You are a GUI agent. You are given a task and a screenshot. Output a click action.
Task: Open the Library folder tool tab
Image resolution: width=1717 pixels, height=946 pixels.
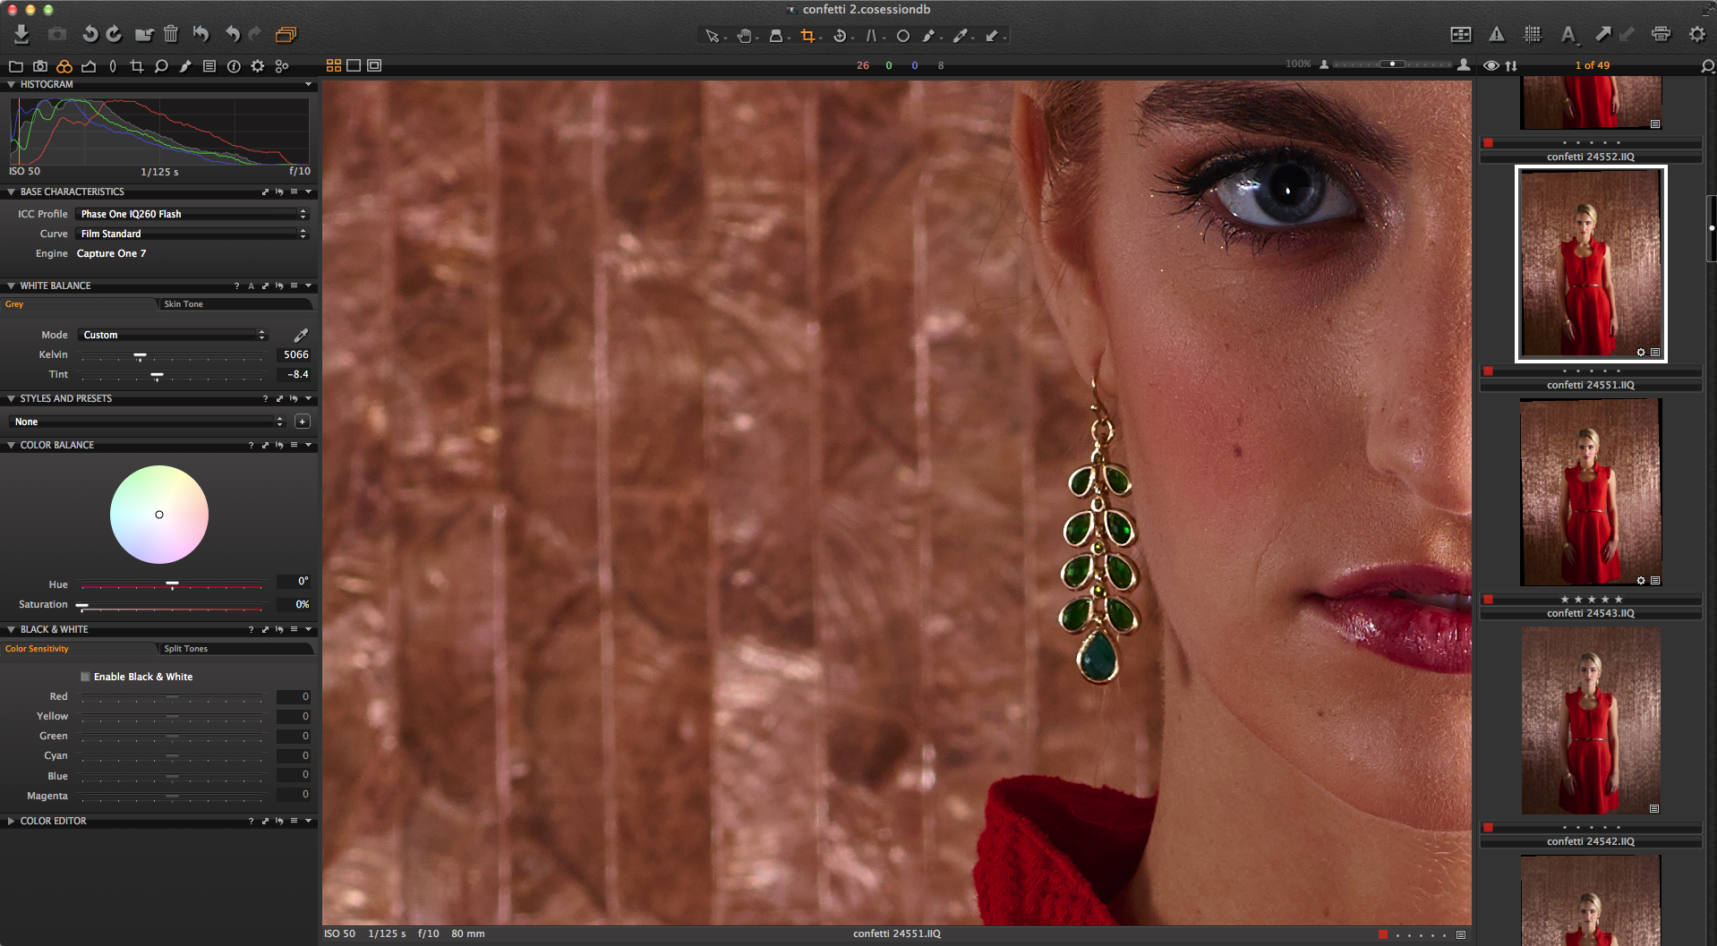[15, 66]
